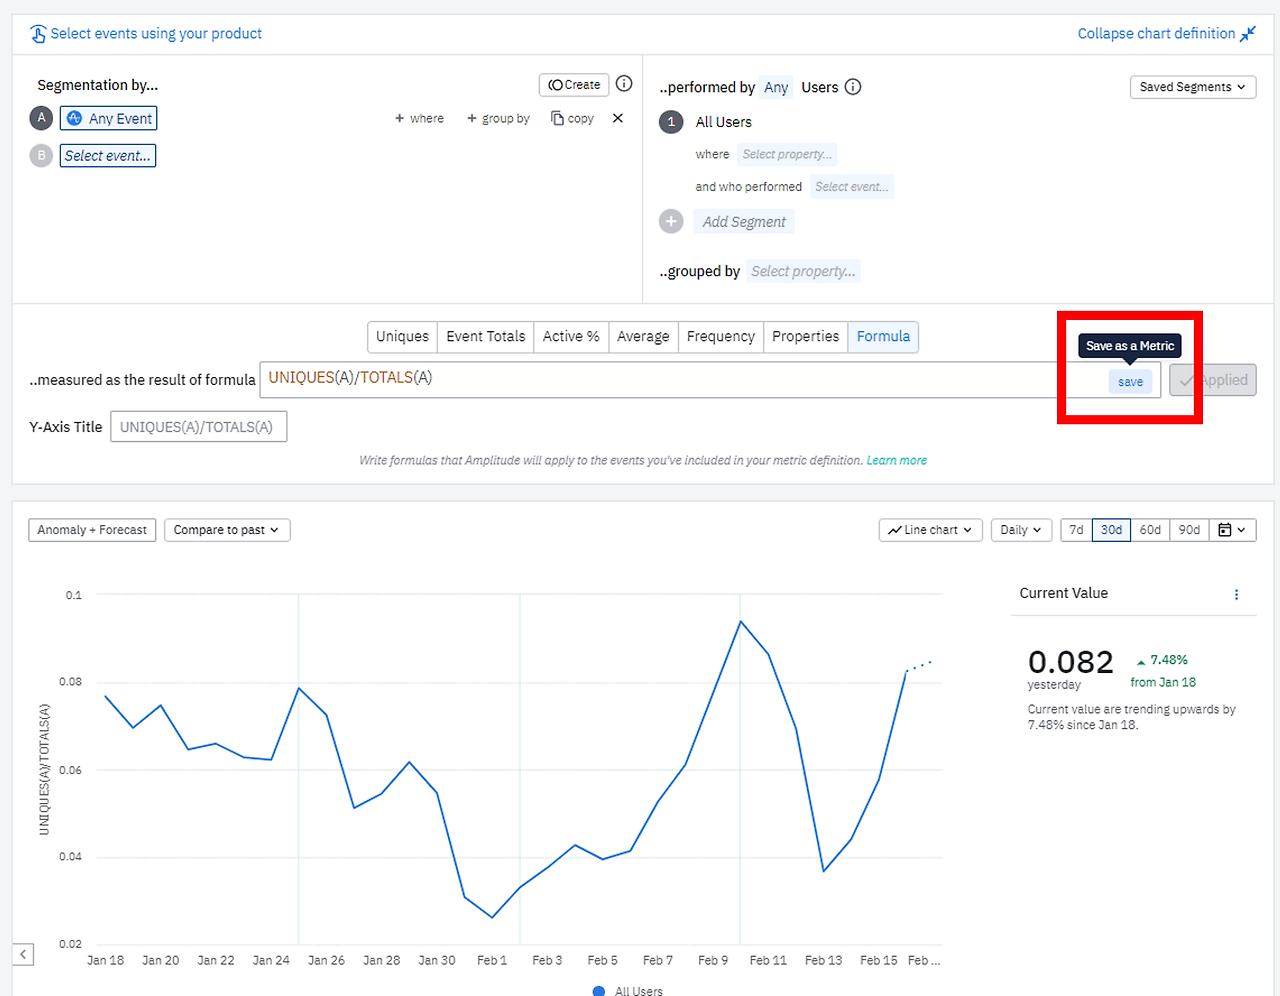The width and height of the screenshot is (1280, 996).
Task: Open the Current Value three-dot menu
Action: click(1237, 594)
